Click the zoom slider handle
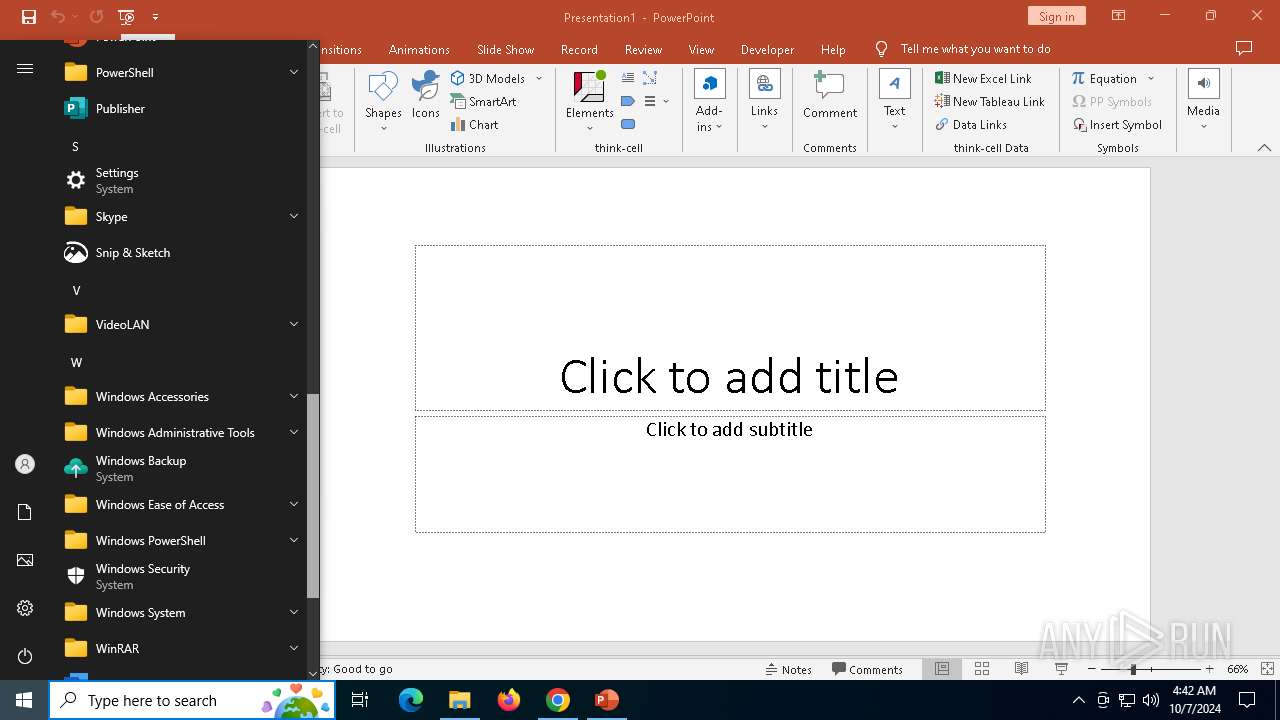The image size is (1280, 720). (x=1133, y=669)
